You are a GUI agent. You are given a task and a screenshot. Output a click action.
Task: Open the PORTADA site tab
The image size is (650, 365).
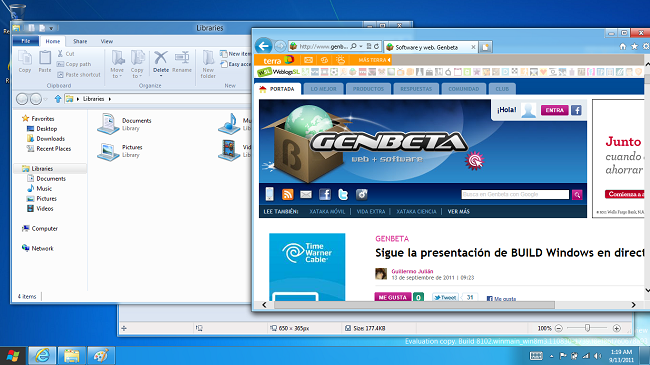(x=277, y=89)
